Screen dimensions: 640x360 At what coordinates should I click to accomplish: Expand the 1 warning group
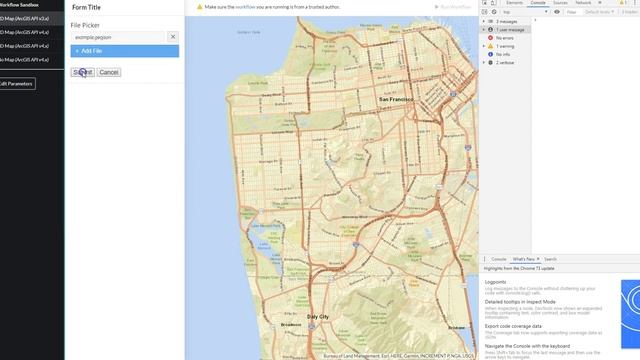pos(484,46)
